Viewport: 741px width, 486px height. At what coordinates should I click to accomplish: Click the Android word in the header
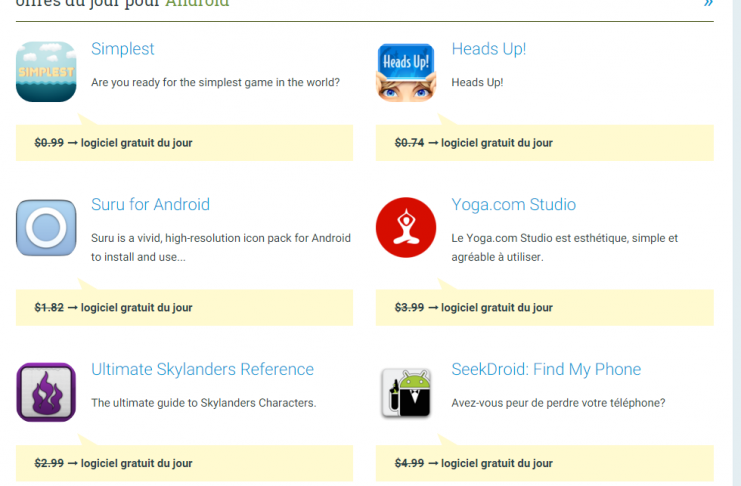(x=197, y=3)
